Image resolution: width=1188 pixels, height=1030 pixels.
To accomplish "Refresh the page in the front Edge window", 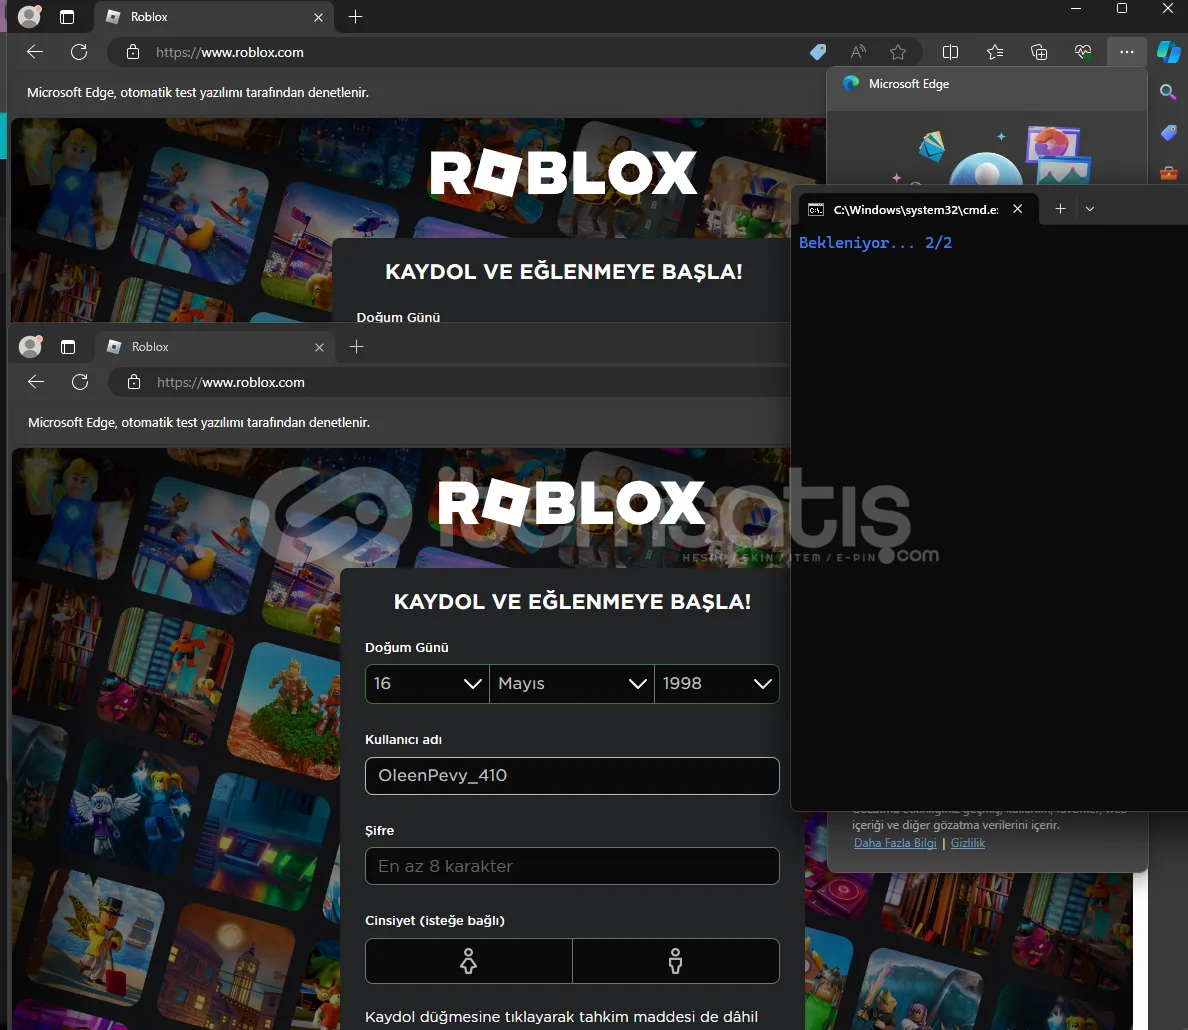I will coord(80,382).
